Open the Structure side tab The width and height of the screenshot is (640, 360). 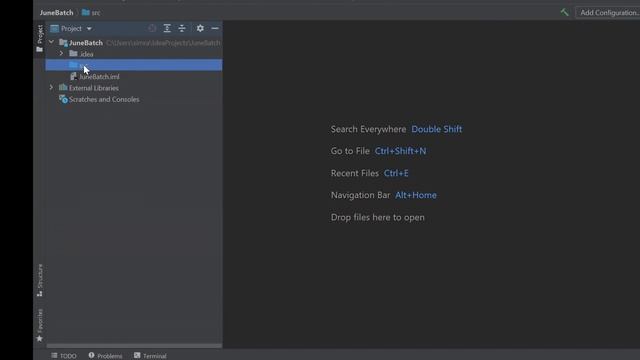tap(40, 280)
